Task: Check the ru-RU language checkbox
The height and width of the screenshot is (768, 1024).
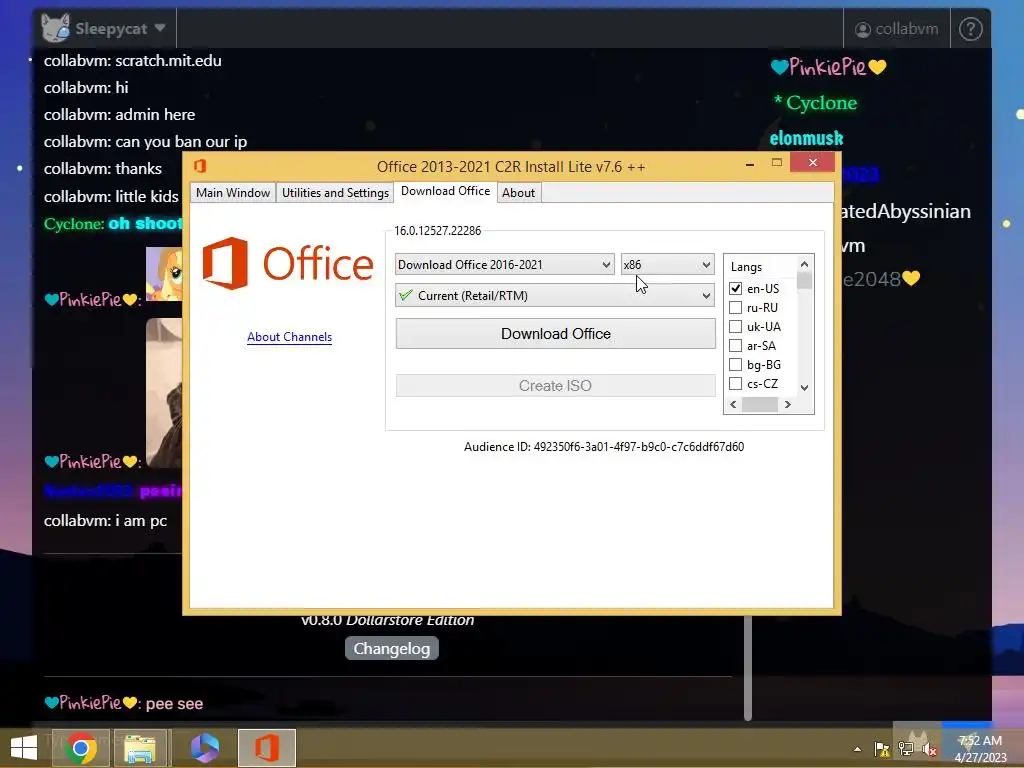Action: click(x=735, y=307)
